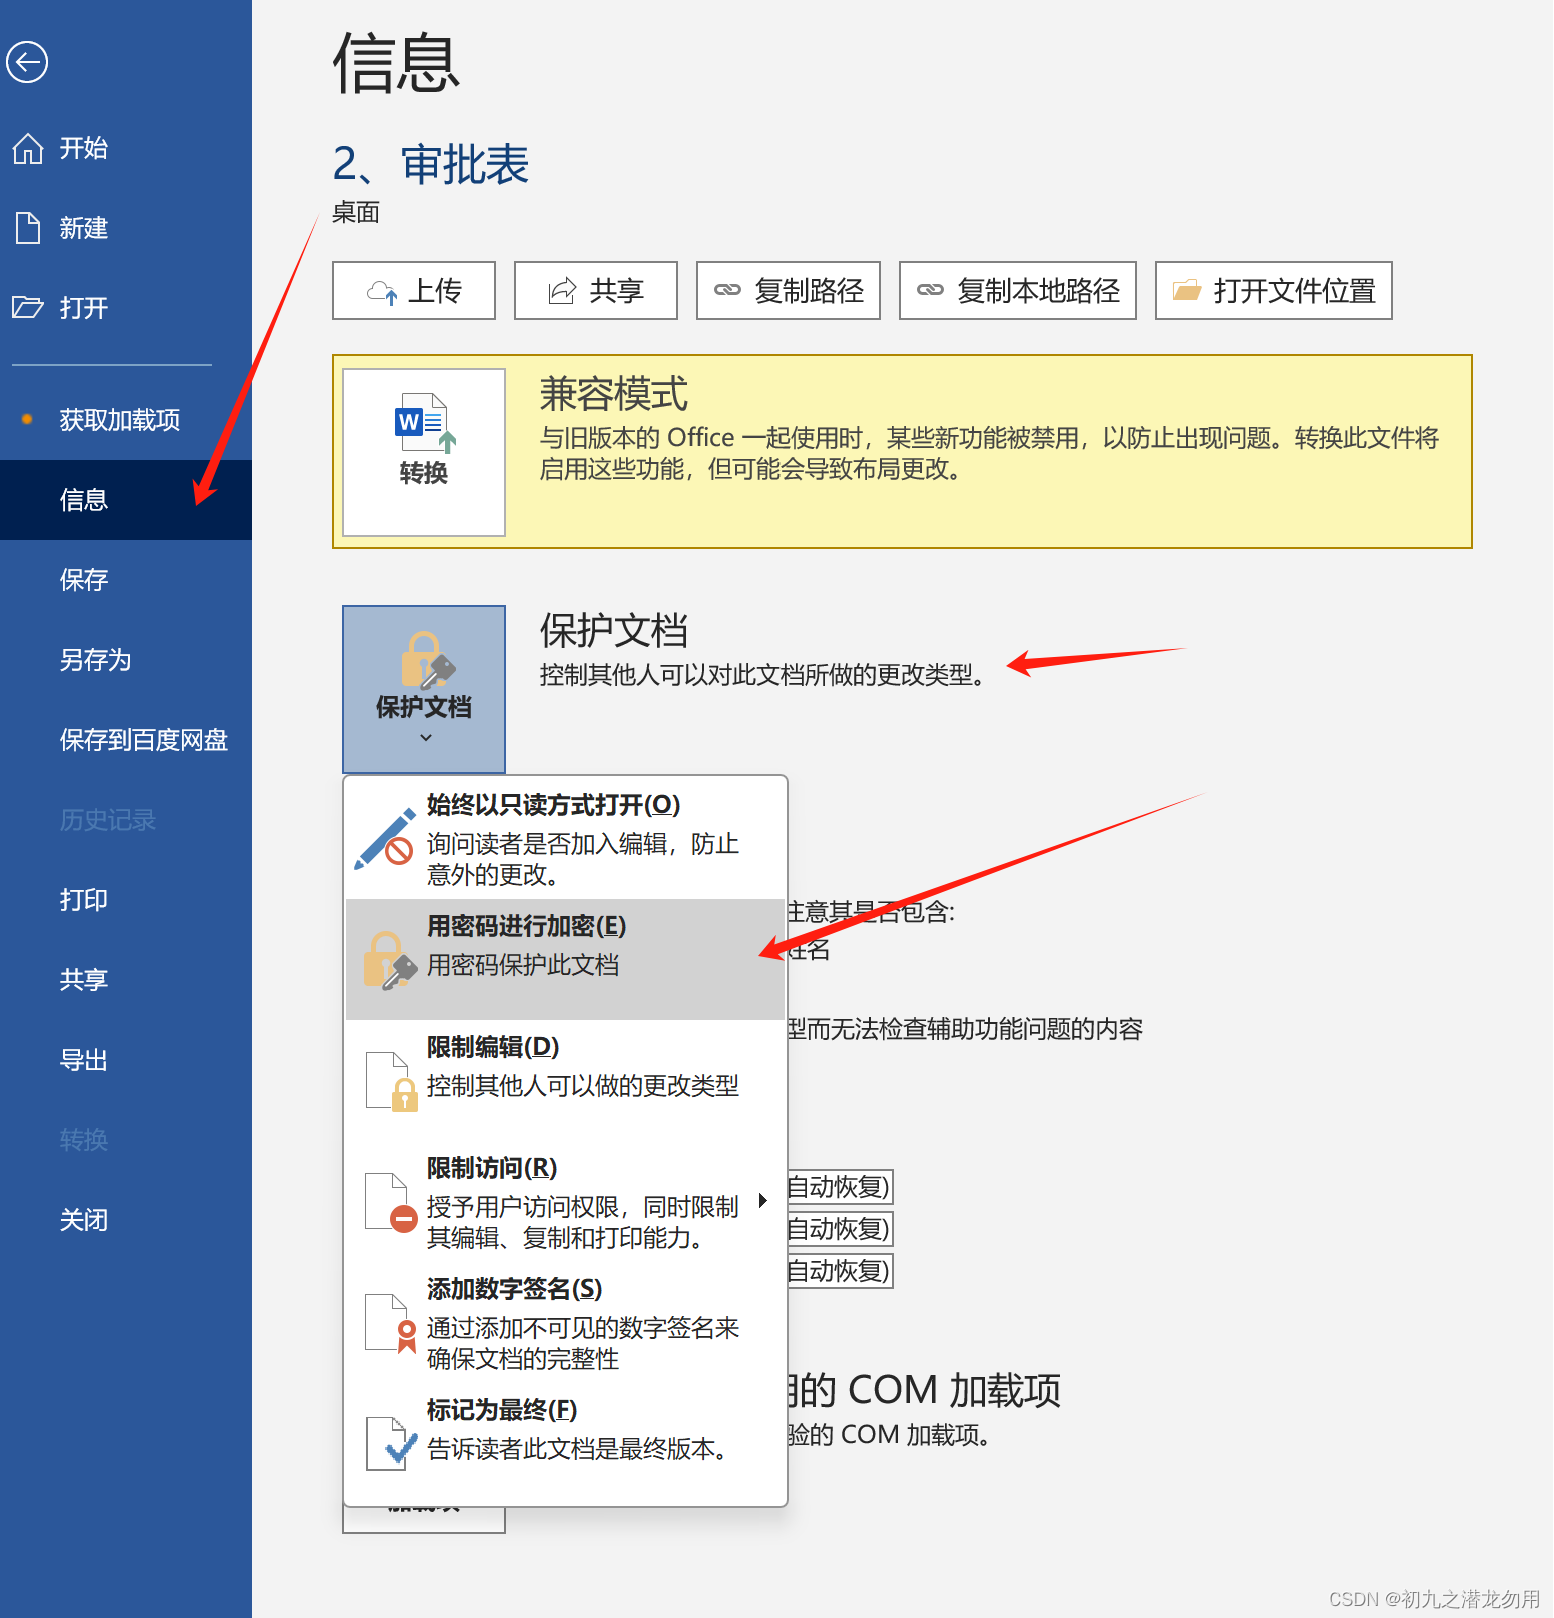Select 始终以只读方式打开(O) menu entry
This screenshot has width=1554, height=1618.
coord(565,838)
